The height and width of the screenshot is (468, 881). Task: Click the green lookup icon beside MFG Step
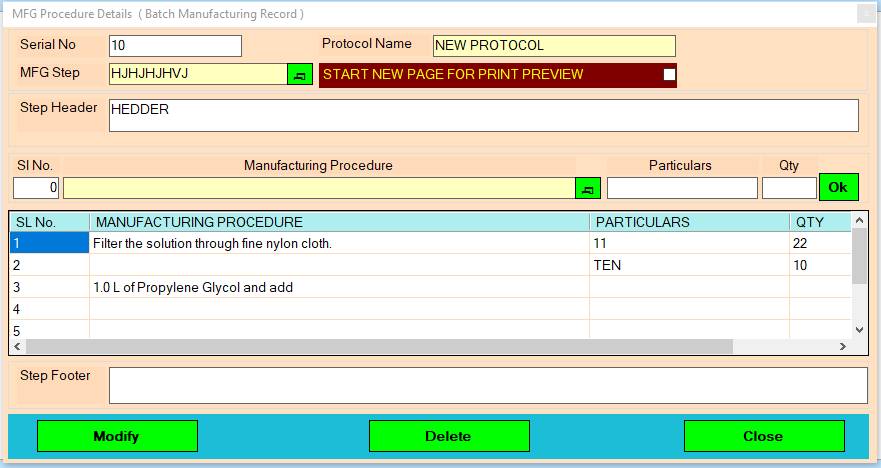299,75
